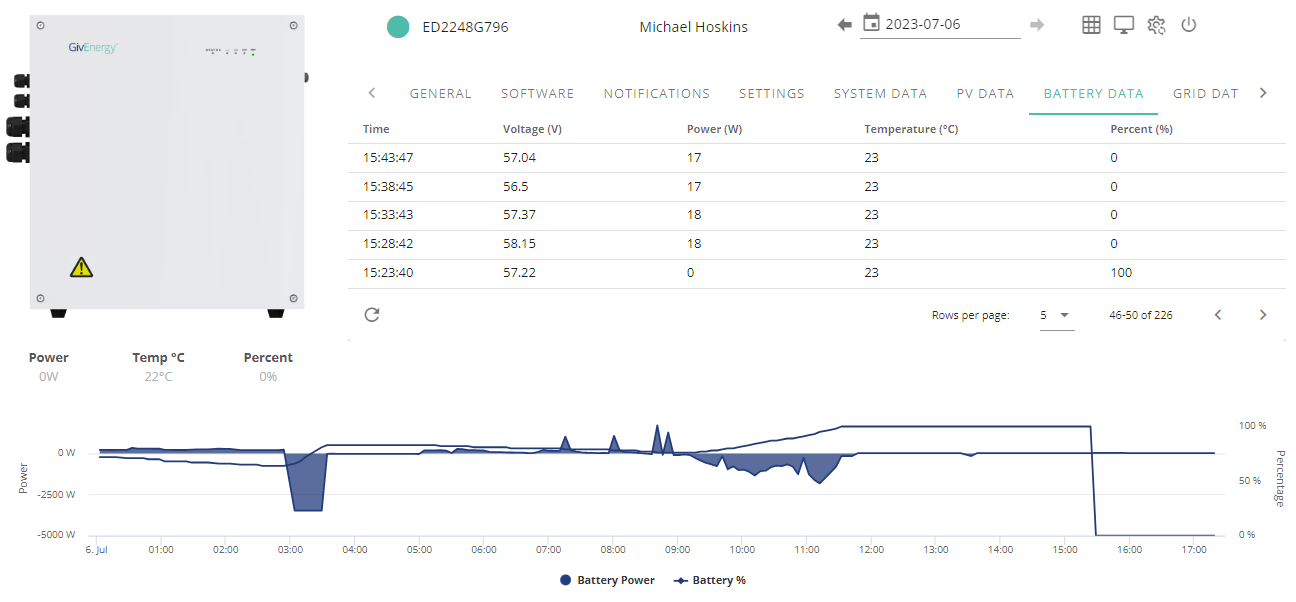
Task: Go to the previous page of table rows
Action: tap(1218, 315)
